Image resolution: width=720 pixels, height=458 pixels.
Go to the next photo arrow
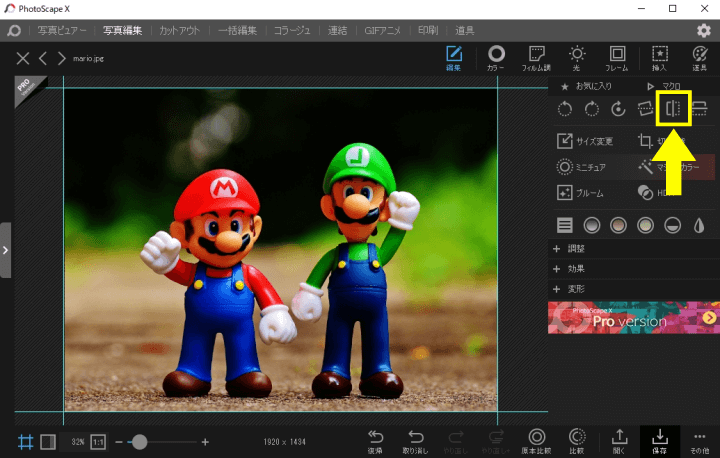62,58
